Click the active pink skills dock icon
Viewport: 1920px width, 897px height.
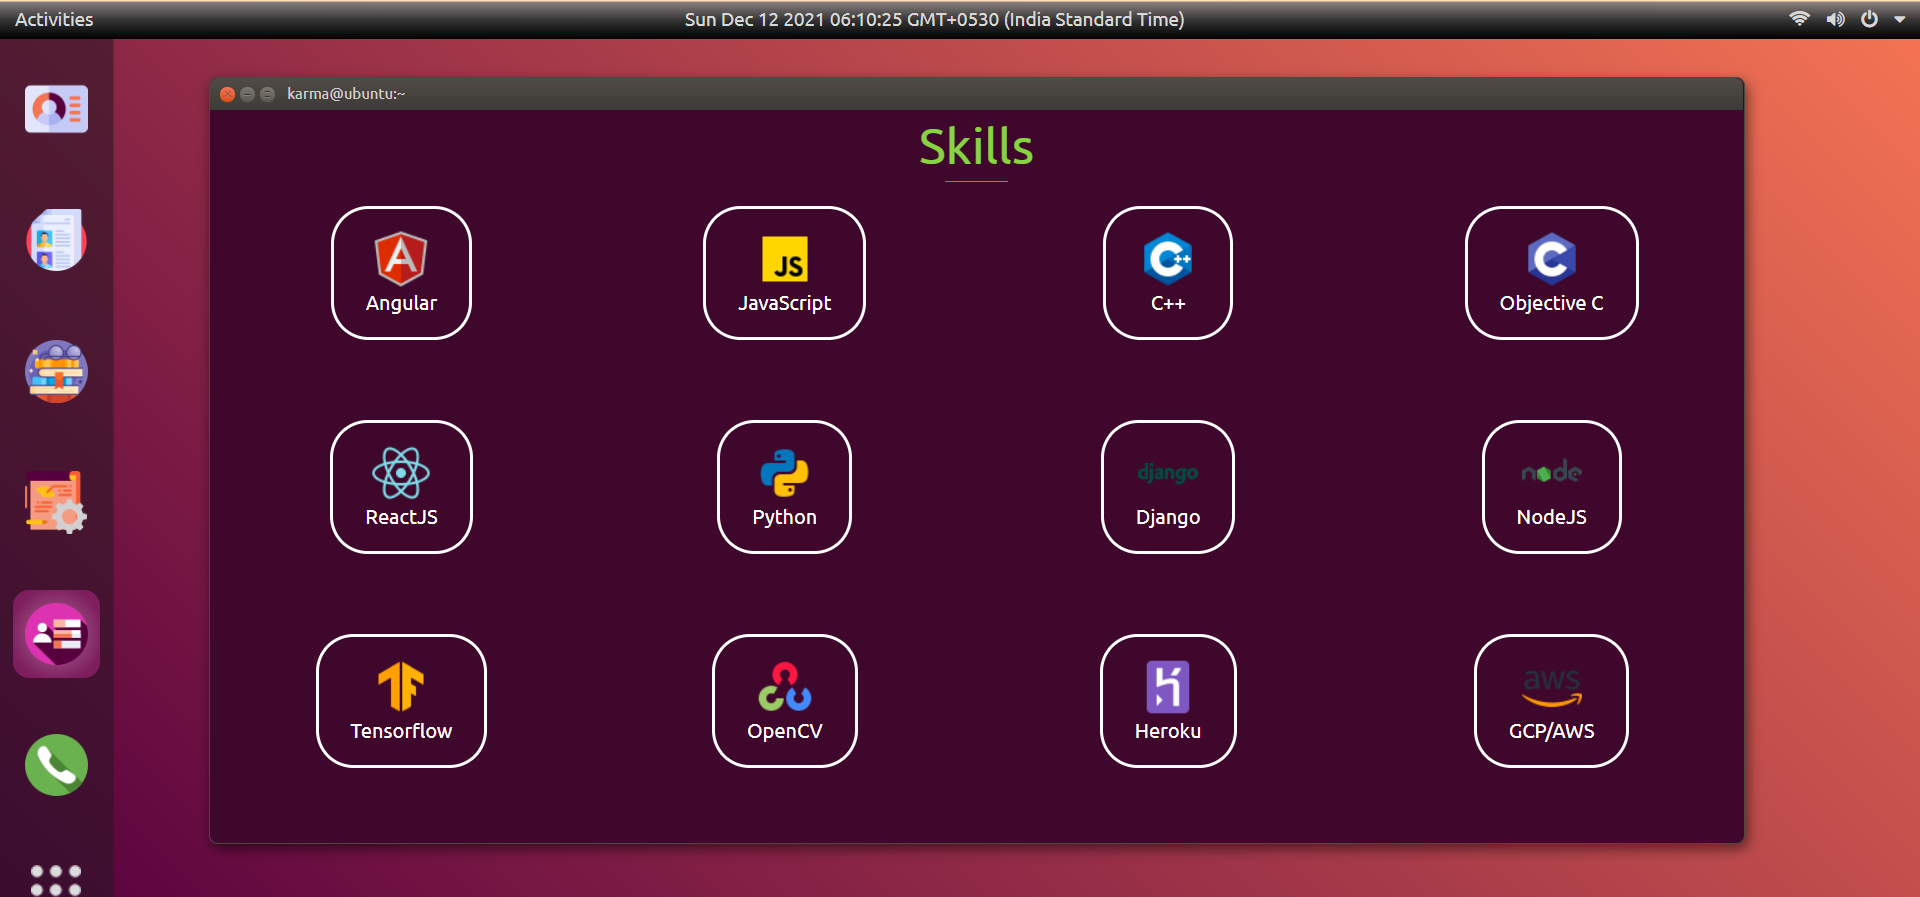click(56, 634)
